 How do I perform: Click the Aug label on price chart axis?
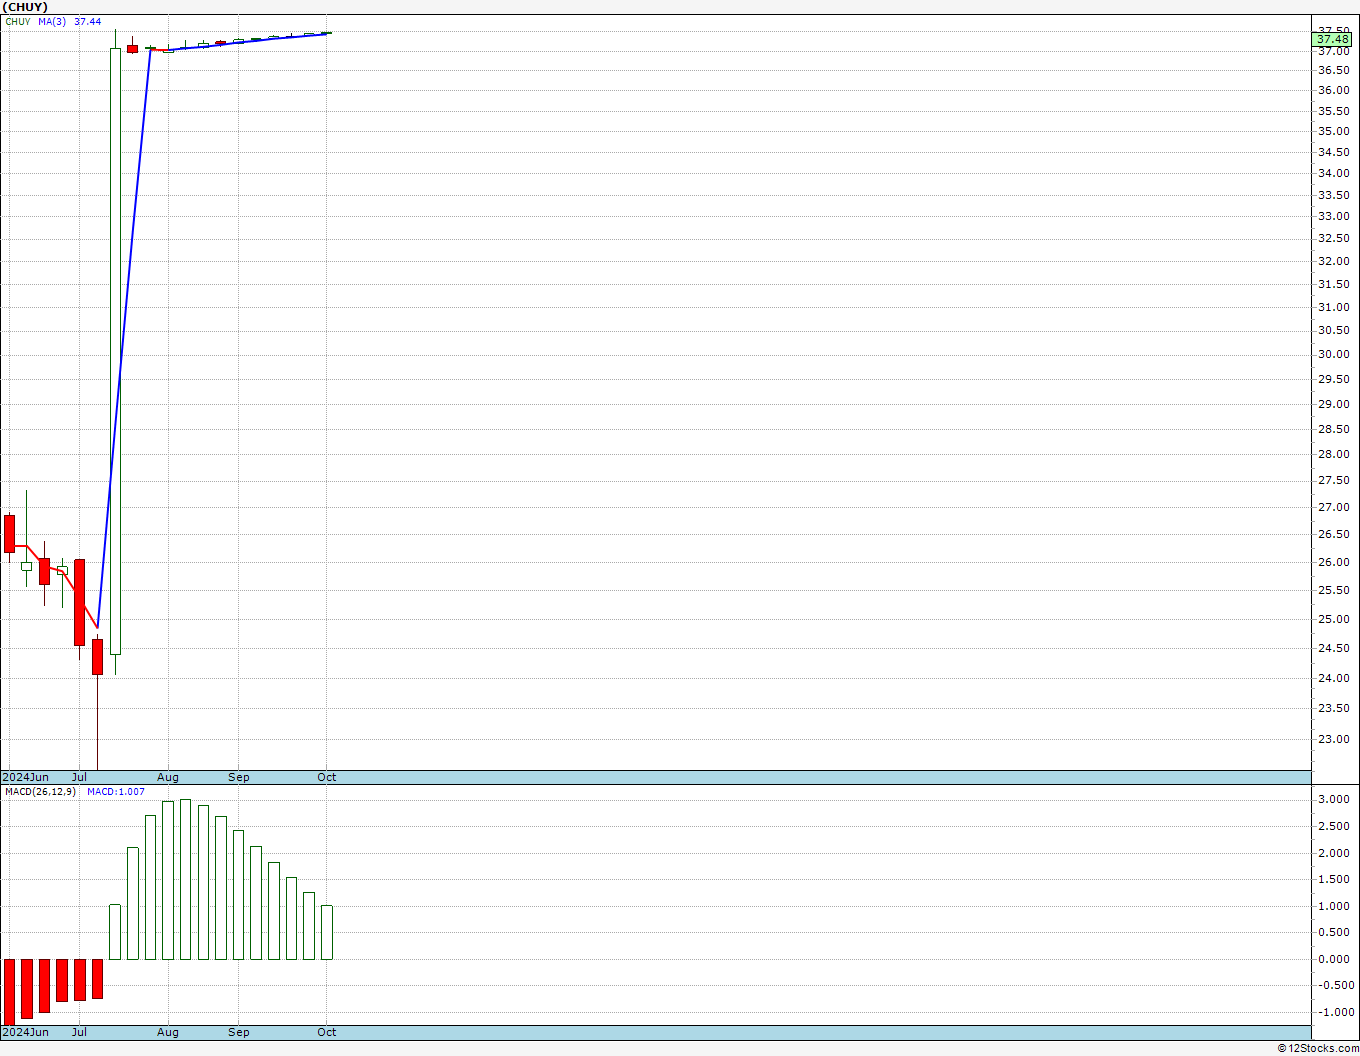(168, 777)
